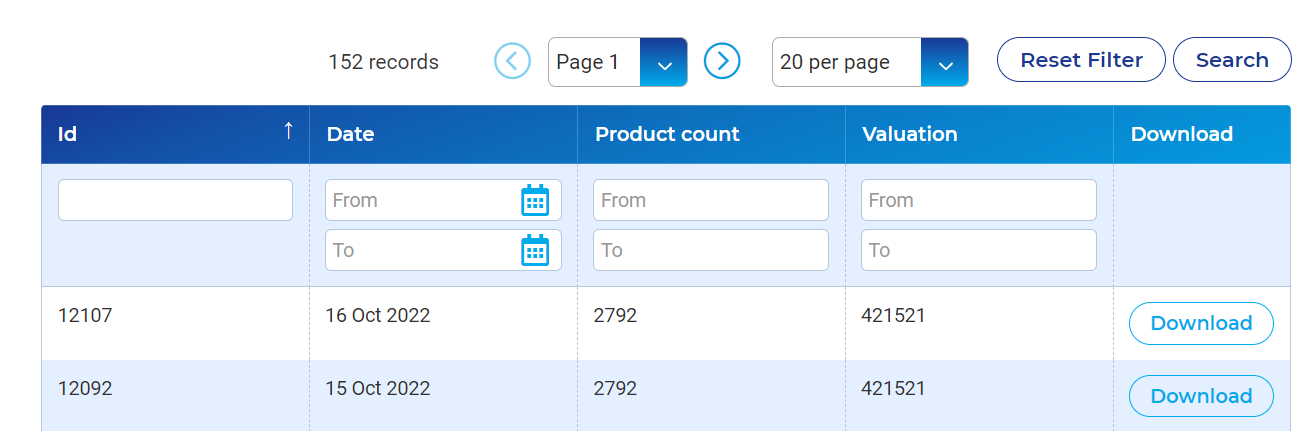
Task: Click the Search button
Action: pos(1232,60)
